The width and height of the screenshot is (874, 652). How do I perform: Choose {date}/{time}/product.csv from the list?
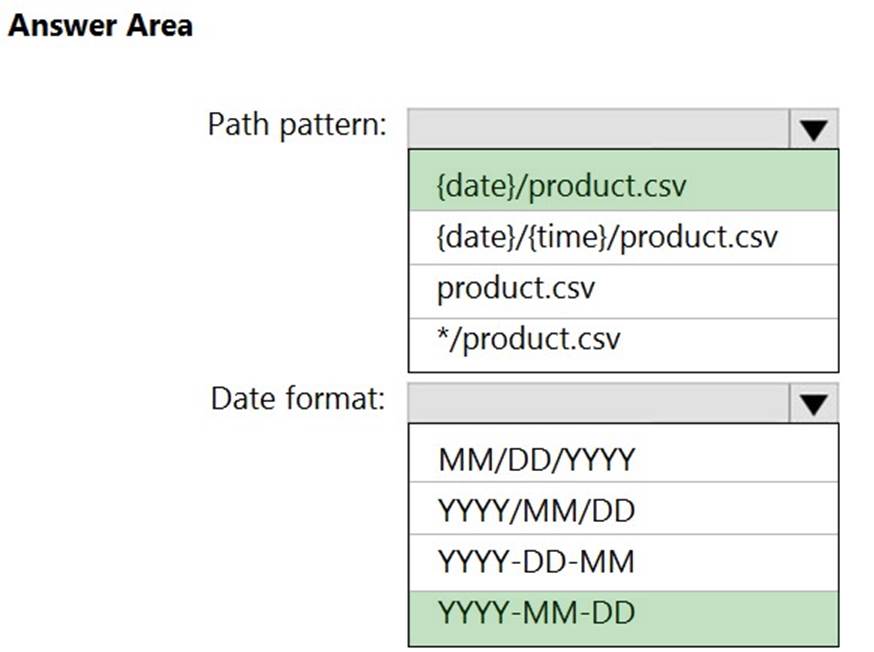pos(606,237)
